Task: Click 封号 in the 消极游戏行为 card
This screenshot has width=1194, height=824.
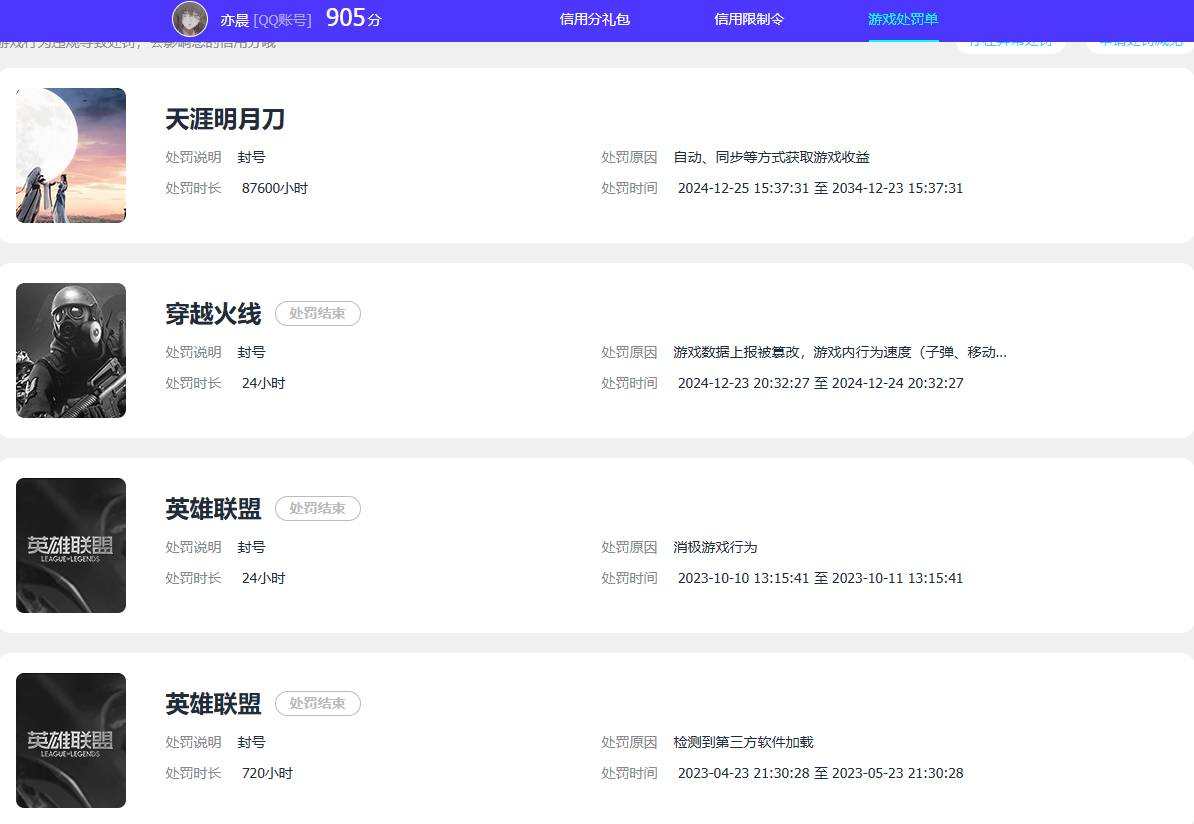Action: click(x=251, y=548)
